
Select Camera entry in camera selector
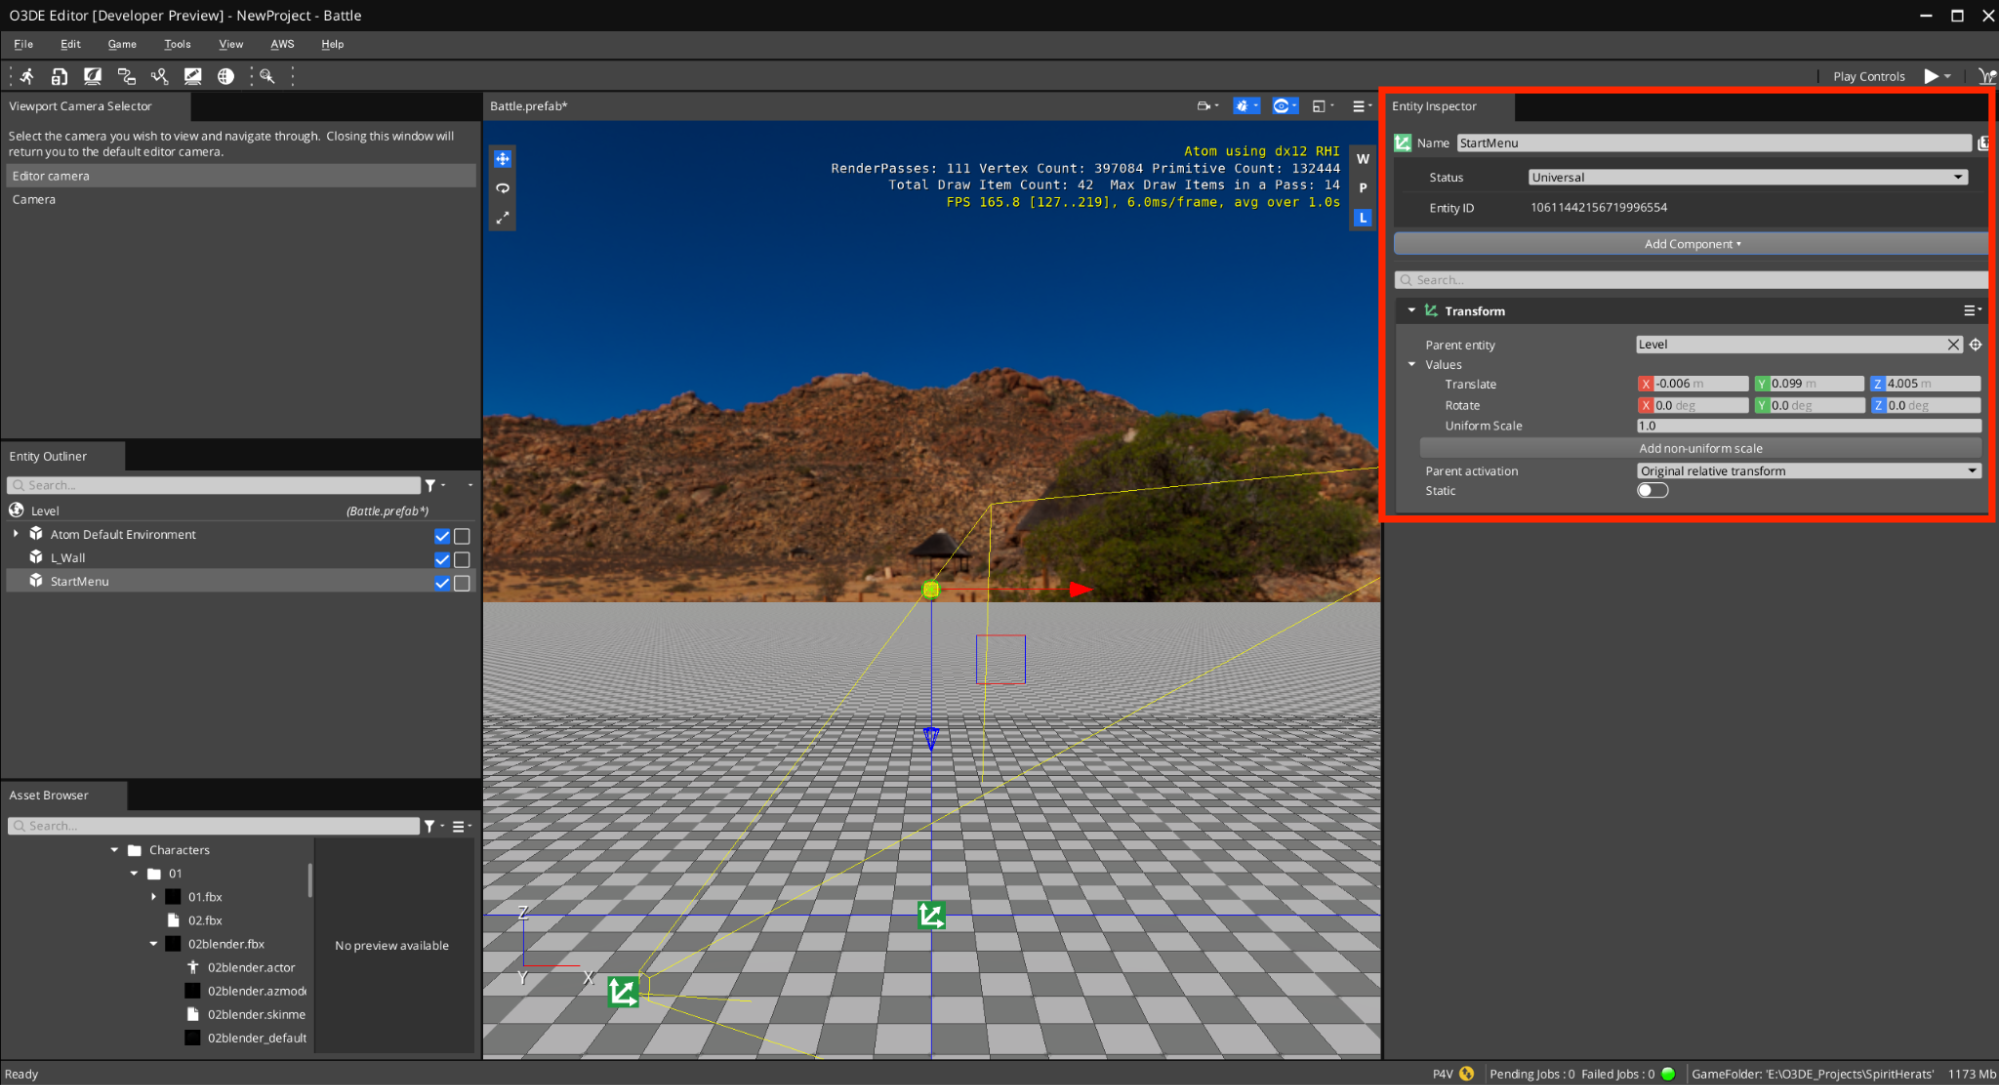point(241,200)
